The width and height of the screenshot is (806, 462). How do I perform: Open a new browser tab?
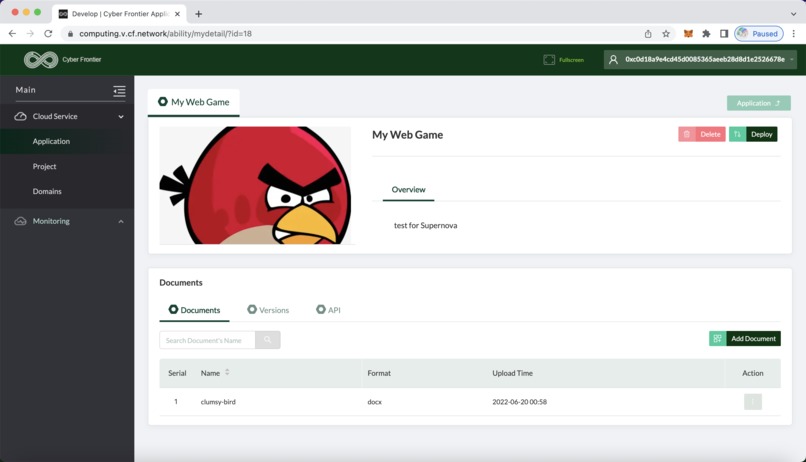[198, 14]
